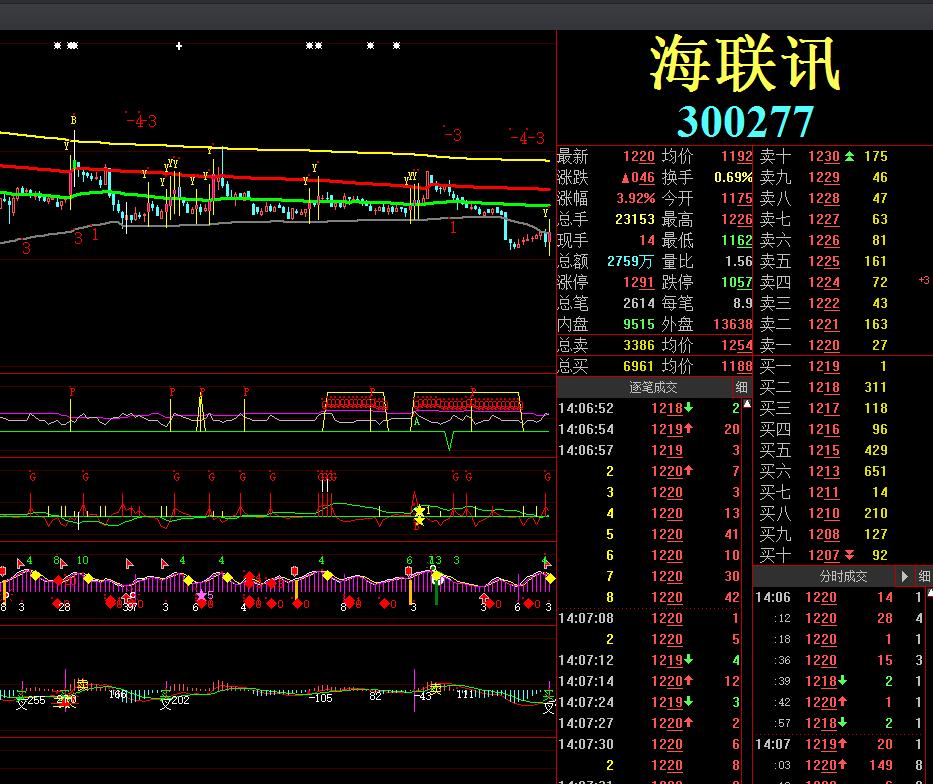Image resolution: width=933 pixels, height=784 pixels.
Task: Click the 最新 price value 1220
Action: click(x=638, y=156)
